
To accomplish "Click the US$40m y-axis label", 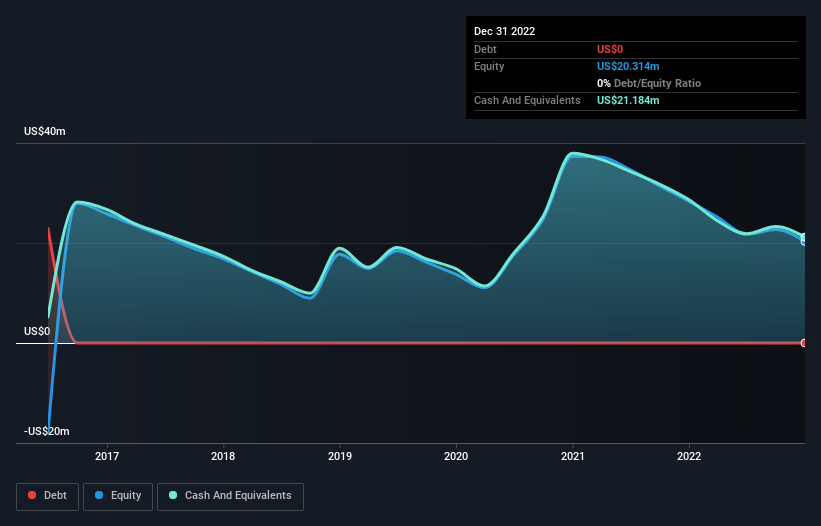I will 45,131.
